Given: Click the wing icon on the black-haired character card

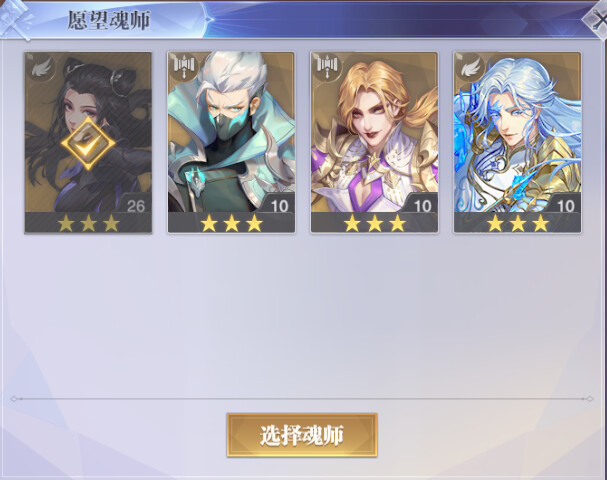Looking at the screenshot, I should (x=41, y=69).
